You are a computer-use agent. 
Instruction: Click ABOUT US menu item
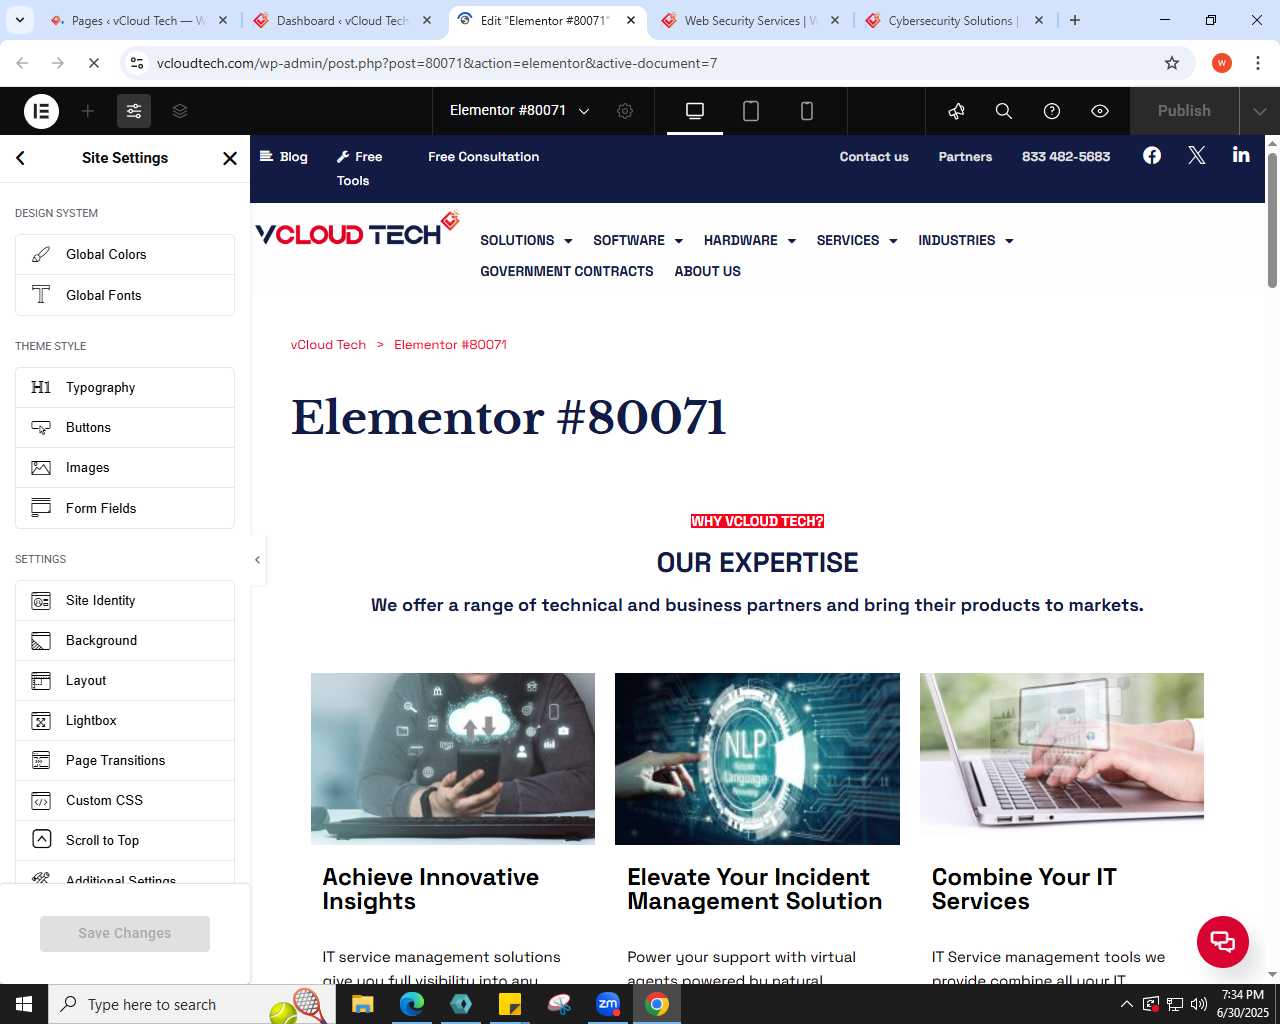pyautogui.click(x=708, y=271)
